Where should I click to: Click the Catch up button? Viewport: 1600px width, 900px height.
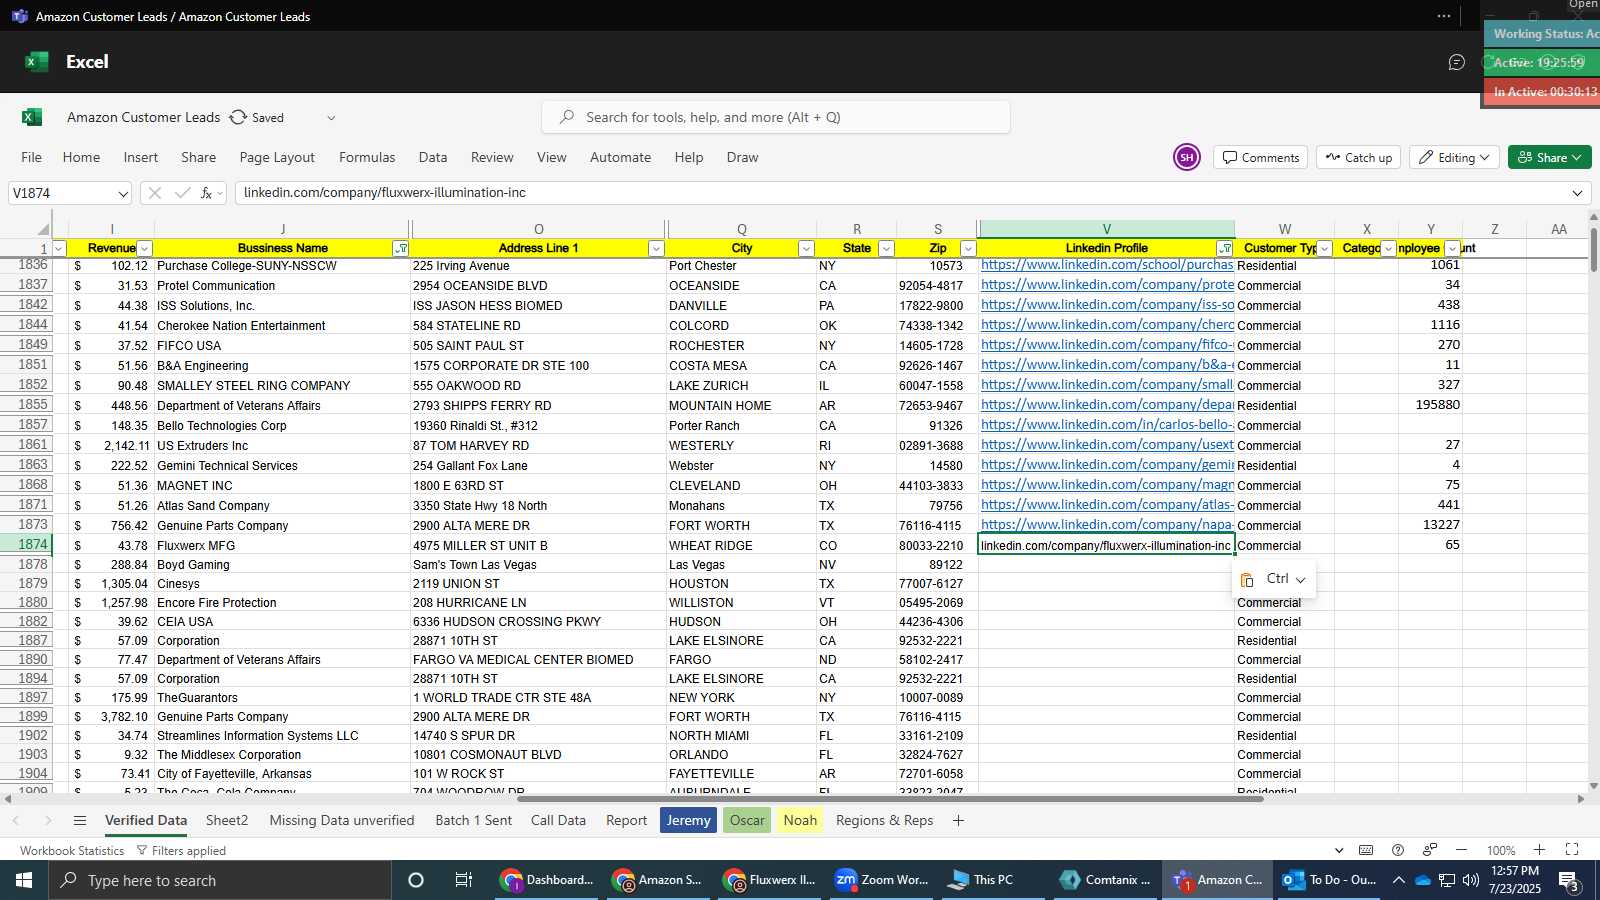click(1359, 157)
